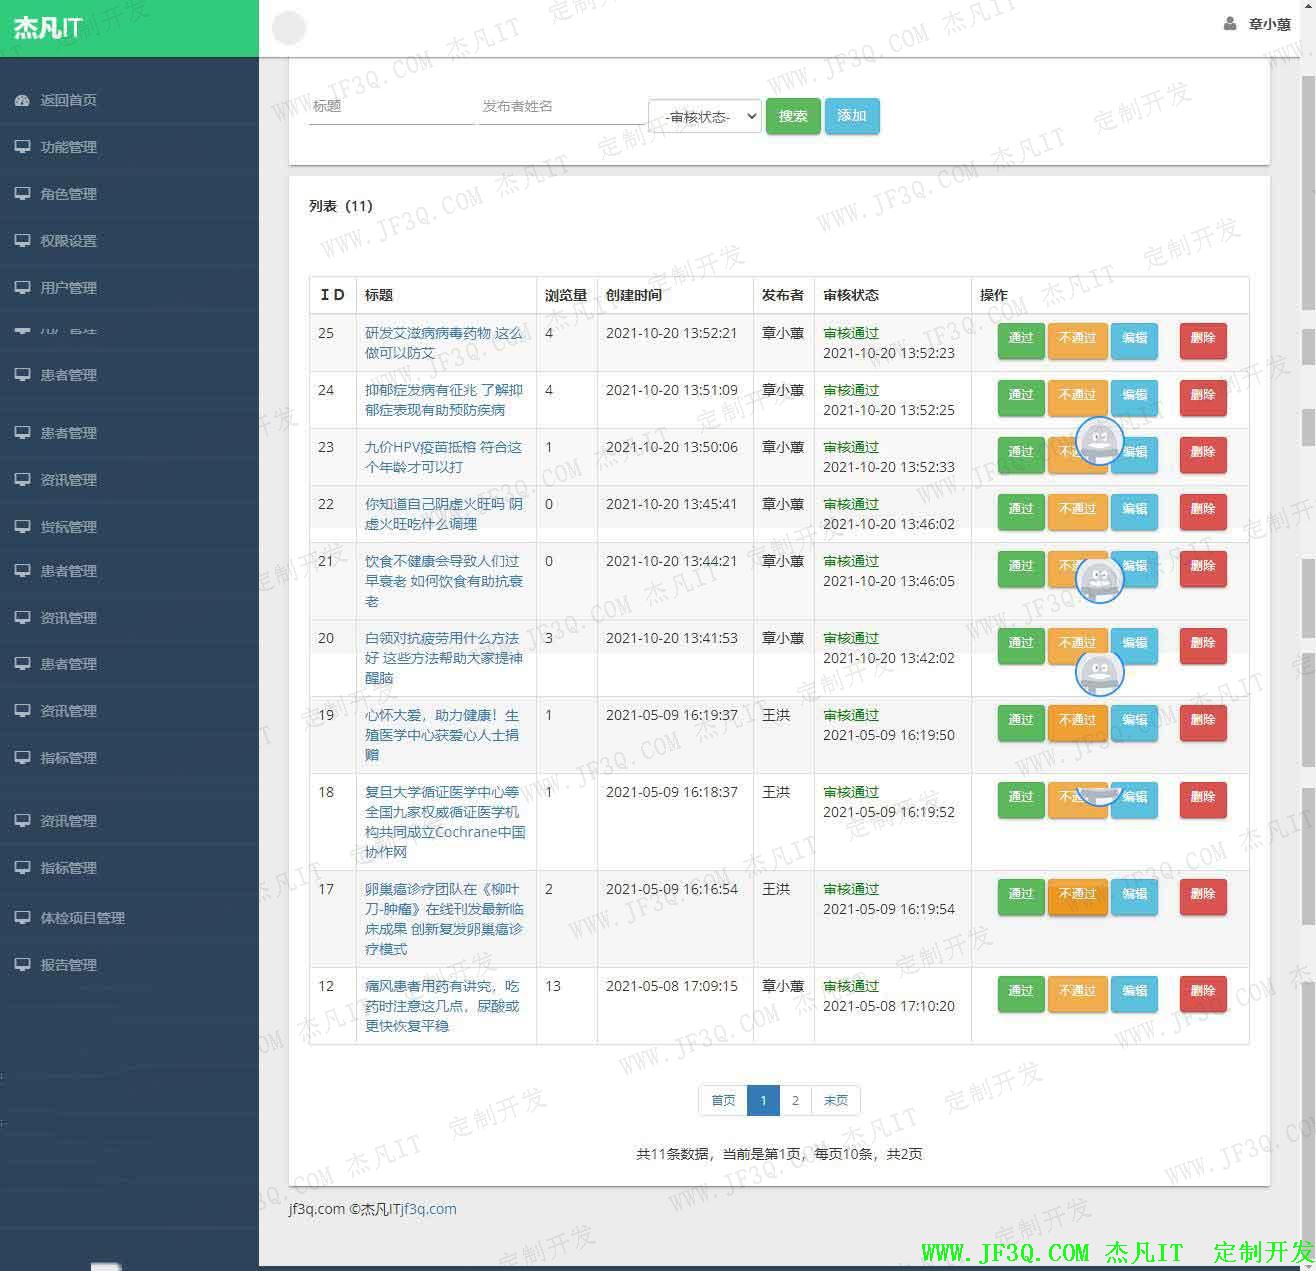Click the monitor icon beside 权限设置

coord(22,241)
